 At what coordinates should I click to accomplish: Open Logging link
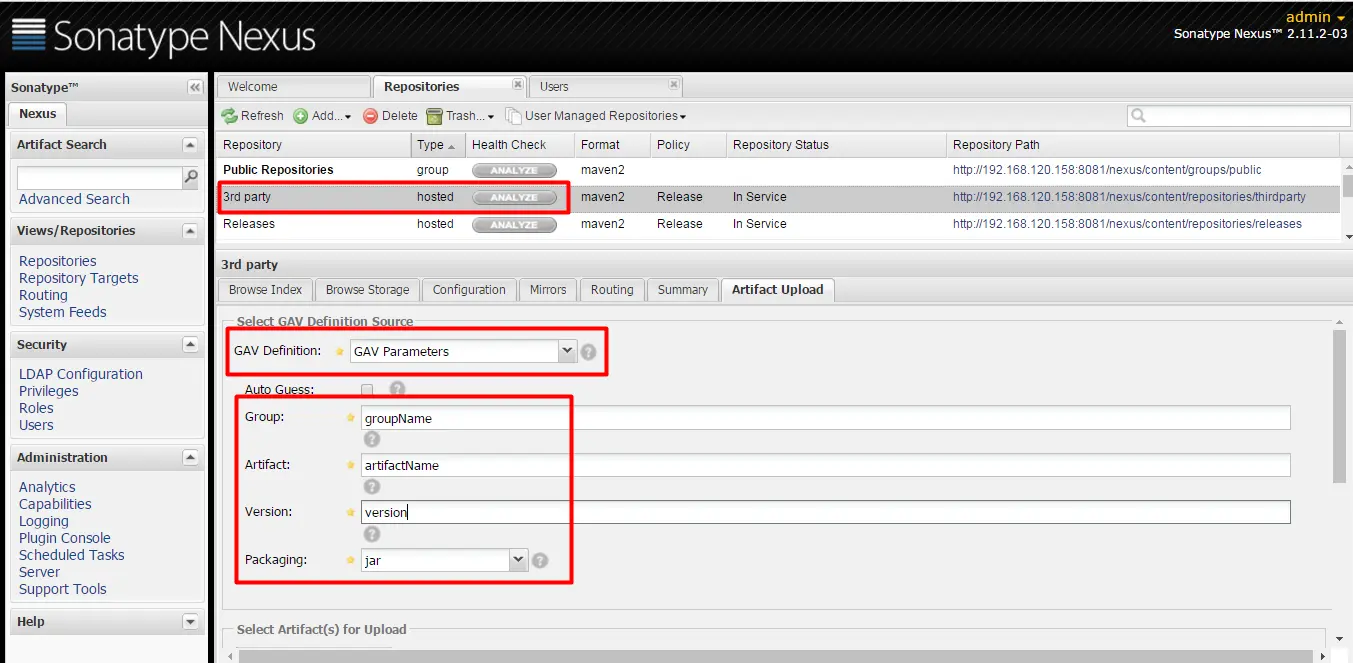[x=44, y=521]
